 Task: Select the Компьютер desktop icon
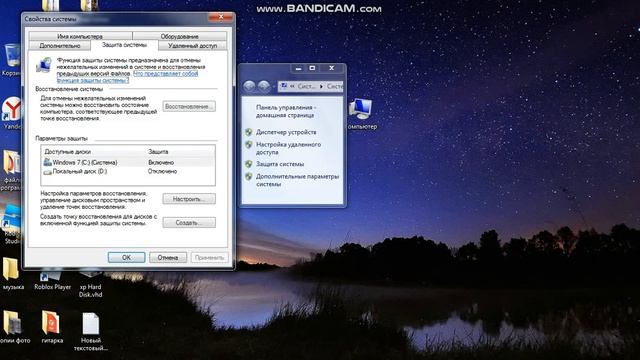pyautogui.click(x=362, y=113)
